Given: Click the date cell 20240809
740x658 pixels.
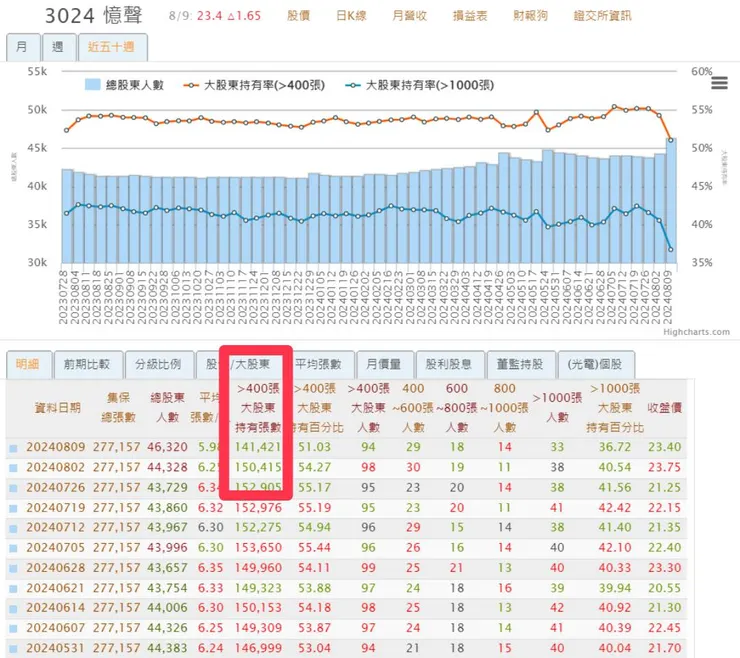Looking at the screenshot, I should [56, 447].
